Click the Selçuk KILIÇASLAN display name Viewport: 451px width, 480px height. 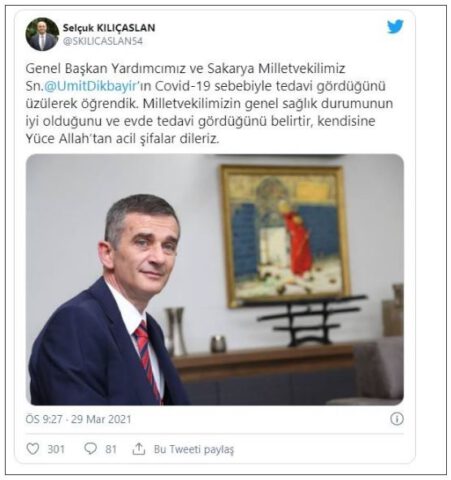point(109,28)
